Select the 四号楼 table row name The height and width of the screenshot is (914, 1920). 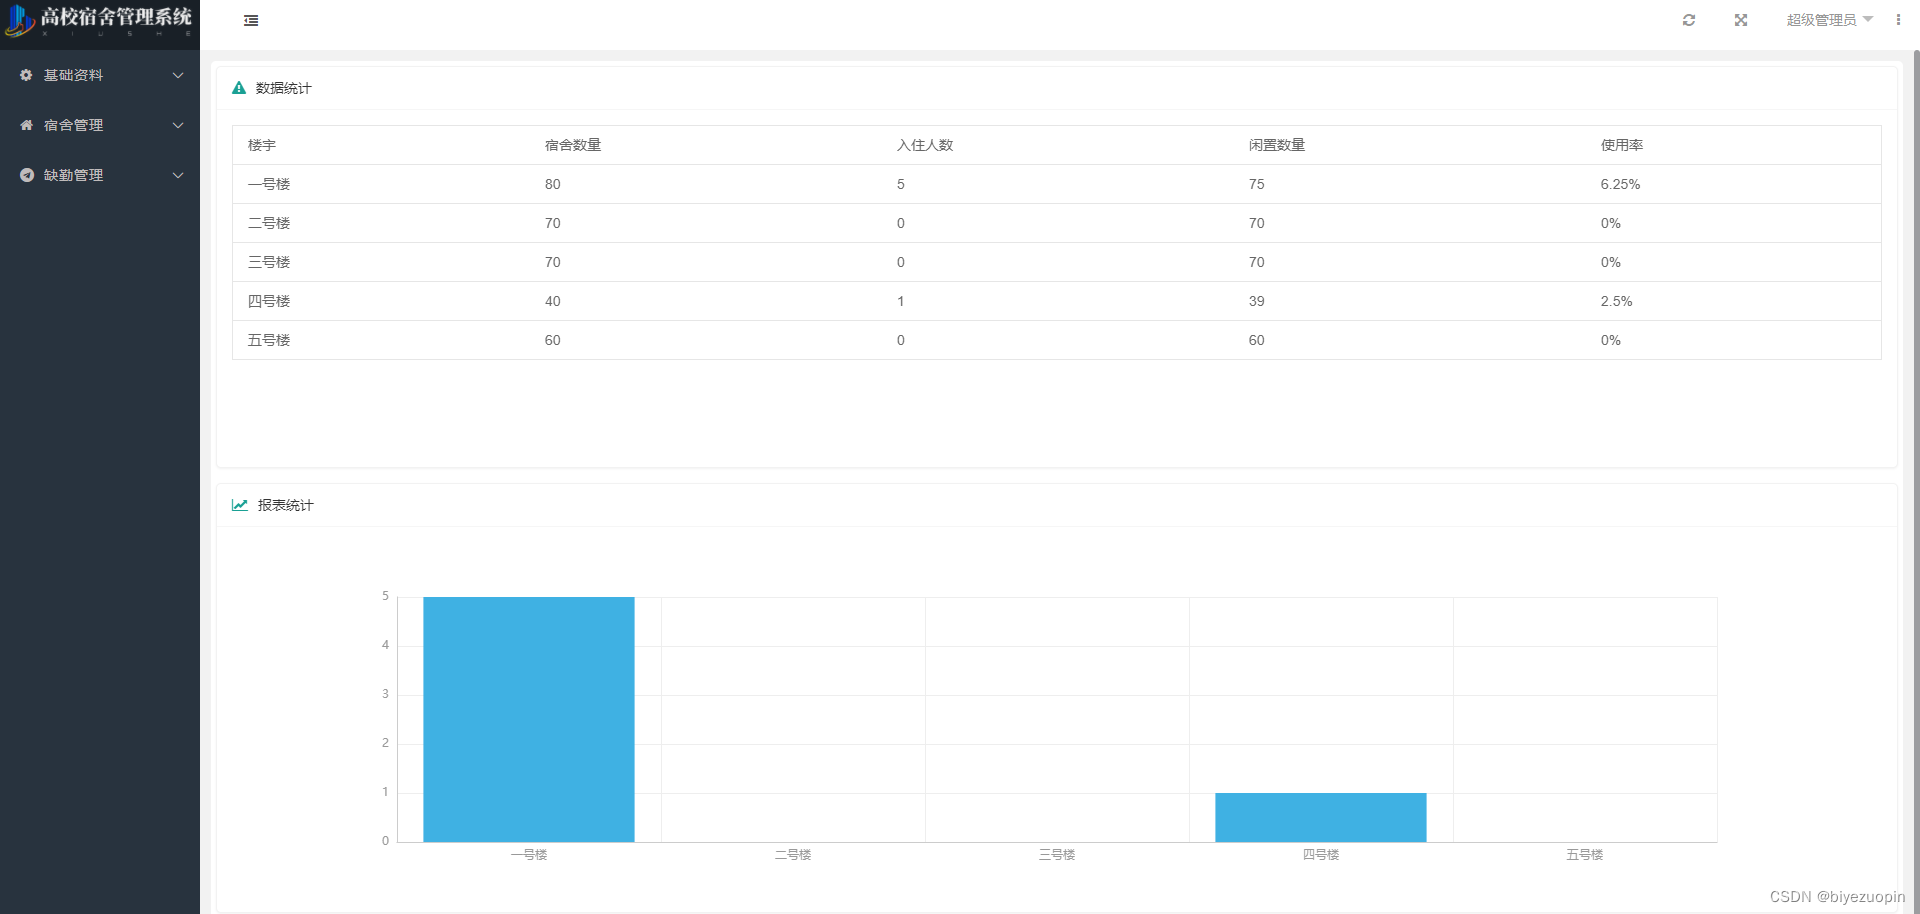pos(269,301)
